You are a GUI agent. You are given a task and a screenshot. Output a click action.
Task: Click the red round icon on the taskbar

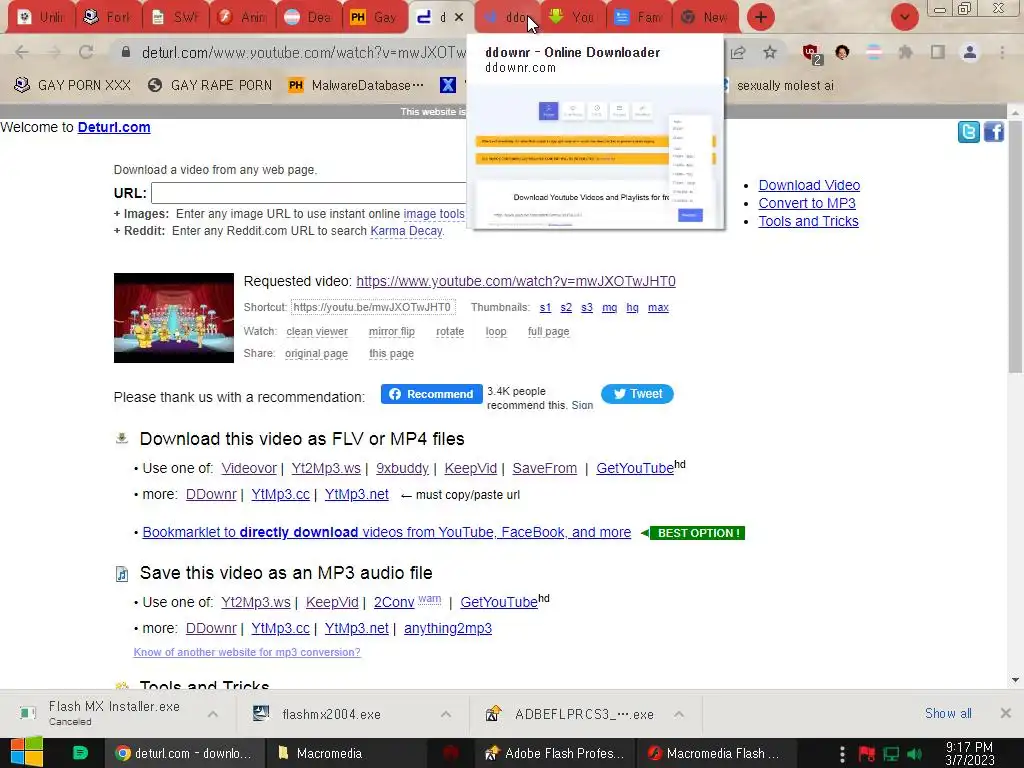coord(451,753)
